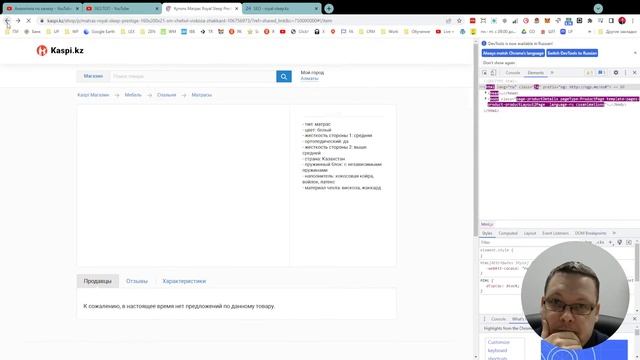
Task: Open the Спальня breadcrumb
Action: click(x=167, y=95)
